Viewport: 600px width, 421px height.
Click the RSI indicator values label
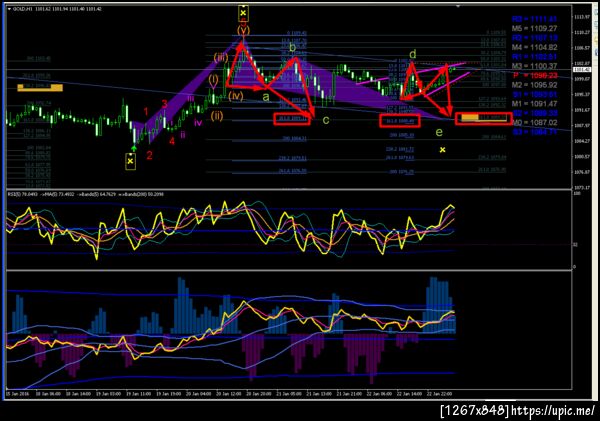[x=85, y=194]
